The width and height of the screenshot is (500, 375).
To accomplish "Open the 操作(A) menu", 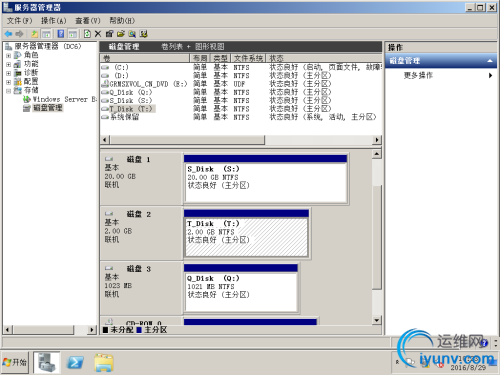I will [53, 21].
